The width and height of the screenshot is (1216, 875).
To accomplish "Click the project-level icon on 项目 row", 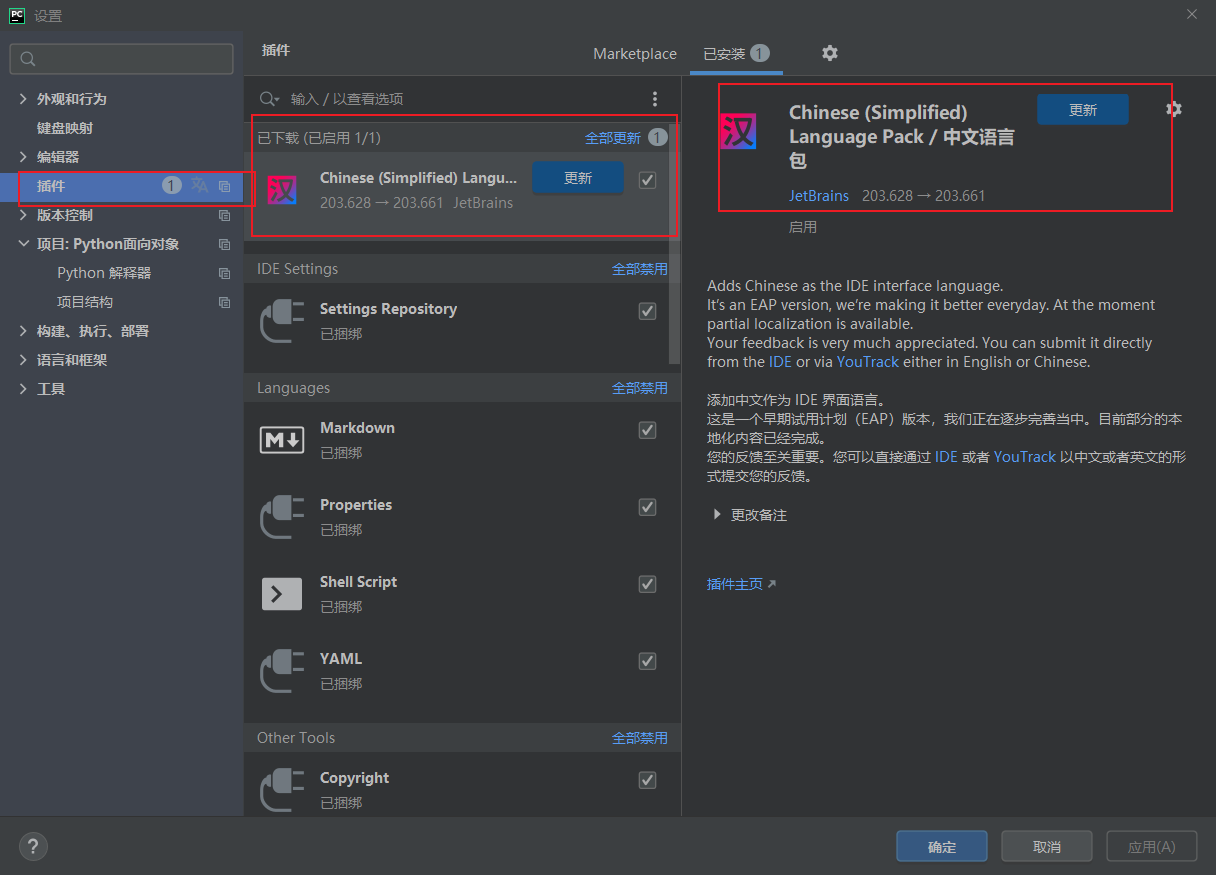I will [225, 244].
